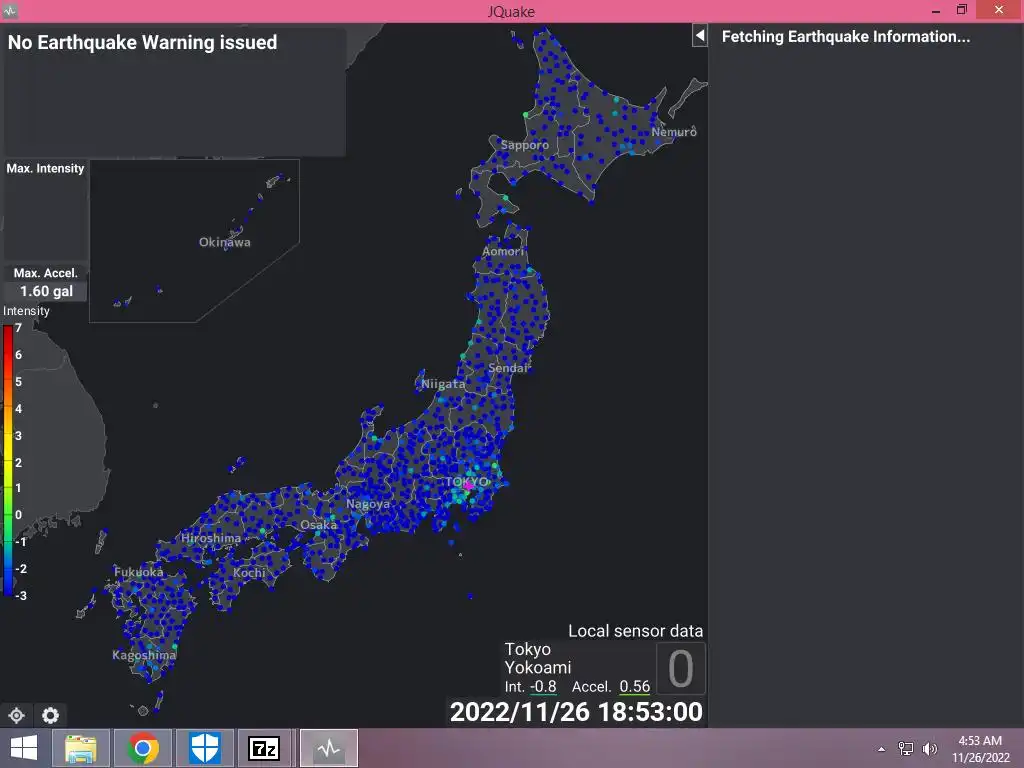Click the Max. Accel. 1.60 gal value
1024x768 pixels.
(x=46, y=291)
